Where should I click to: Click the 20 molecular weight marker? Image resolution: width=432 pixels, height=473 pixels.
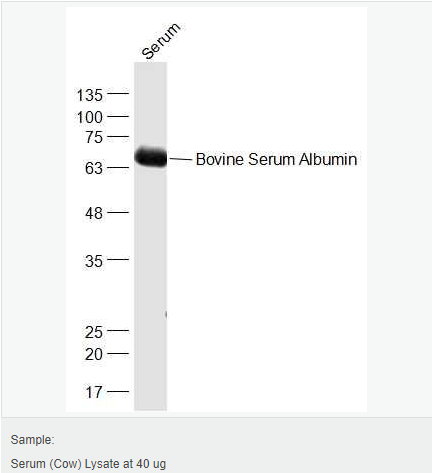point(93,354)
